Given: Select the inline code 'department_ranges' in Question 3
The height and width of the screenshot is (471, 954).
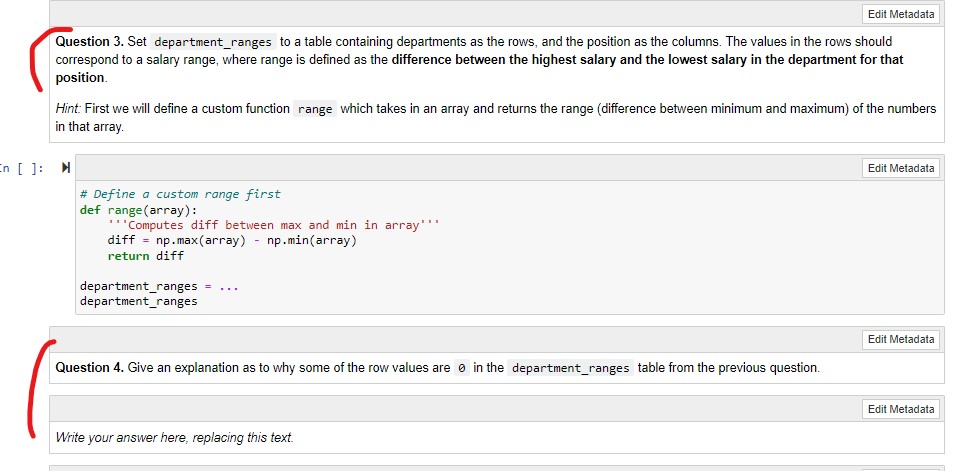Looking at the screenshot, I should 213,42.
